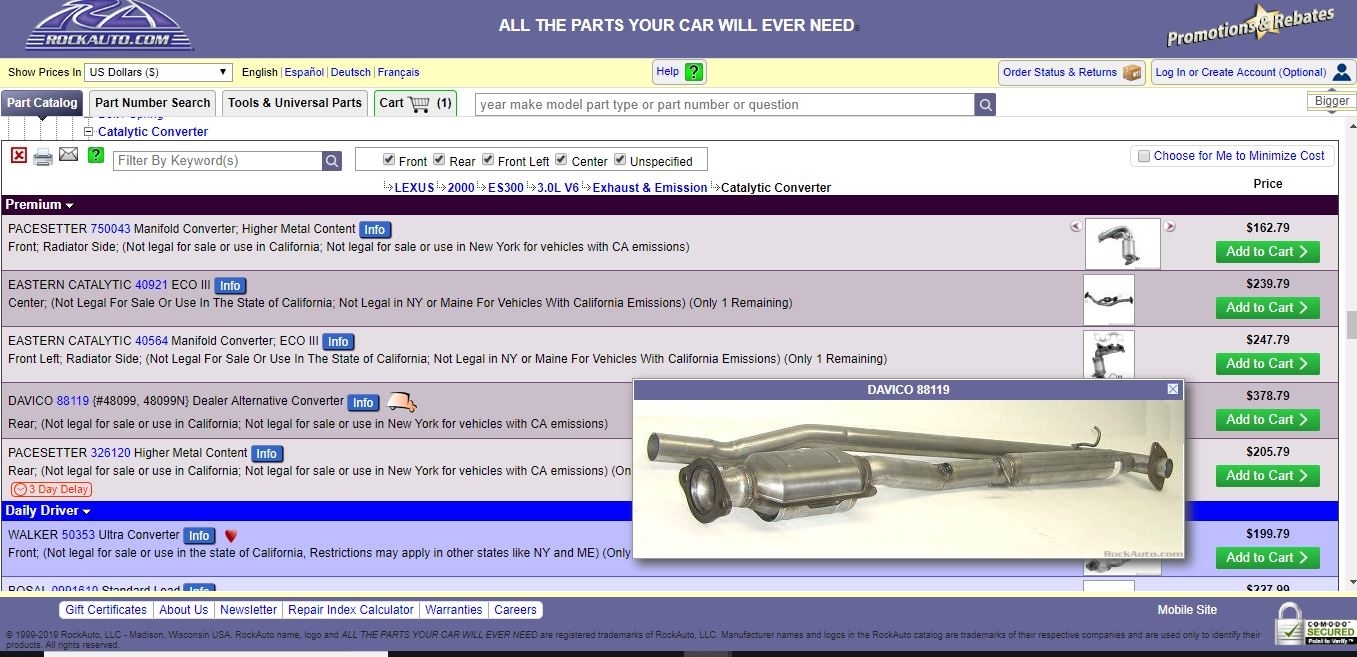Open part number 88119 link
Viewport: 1357px width, 657px height.
(x=73, y=401)
